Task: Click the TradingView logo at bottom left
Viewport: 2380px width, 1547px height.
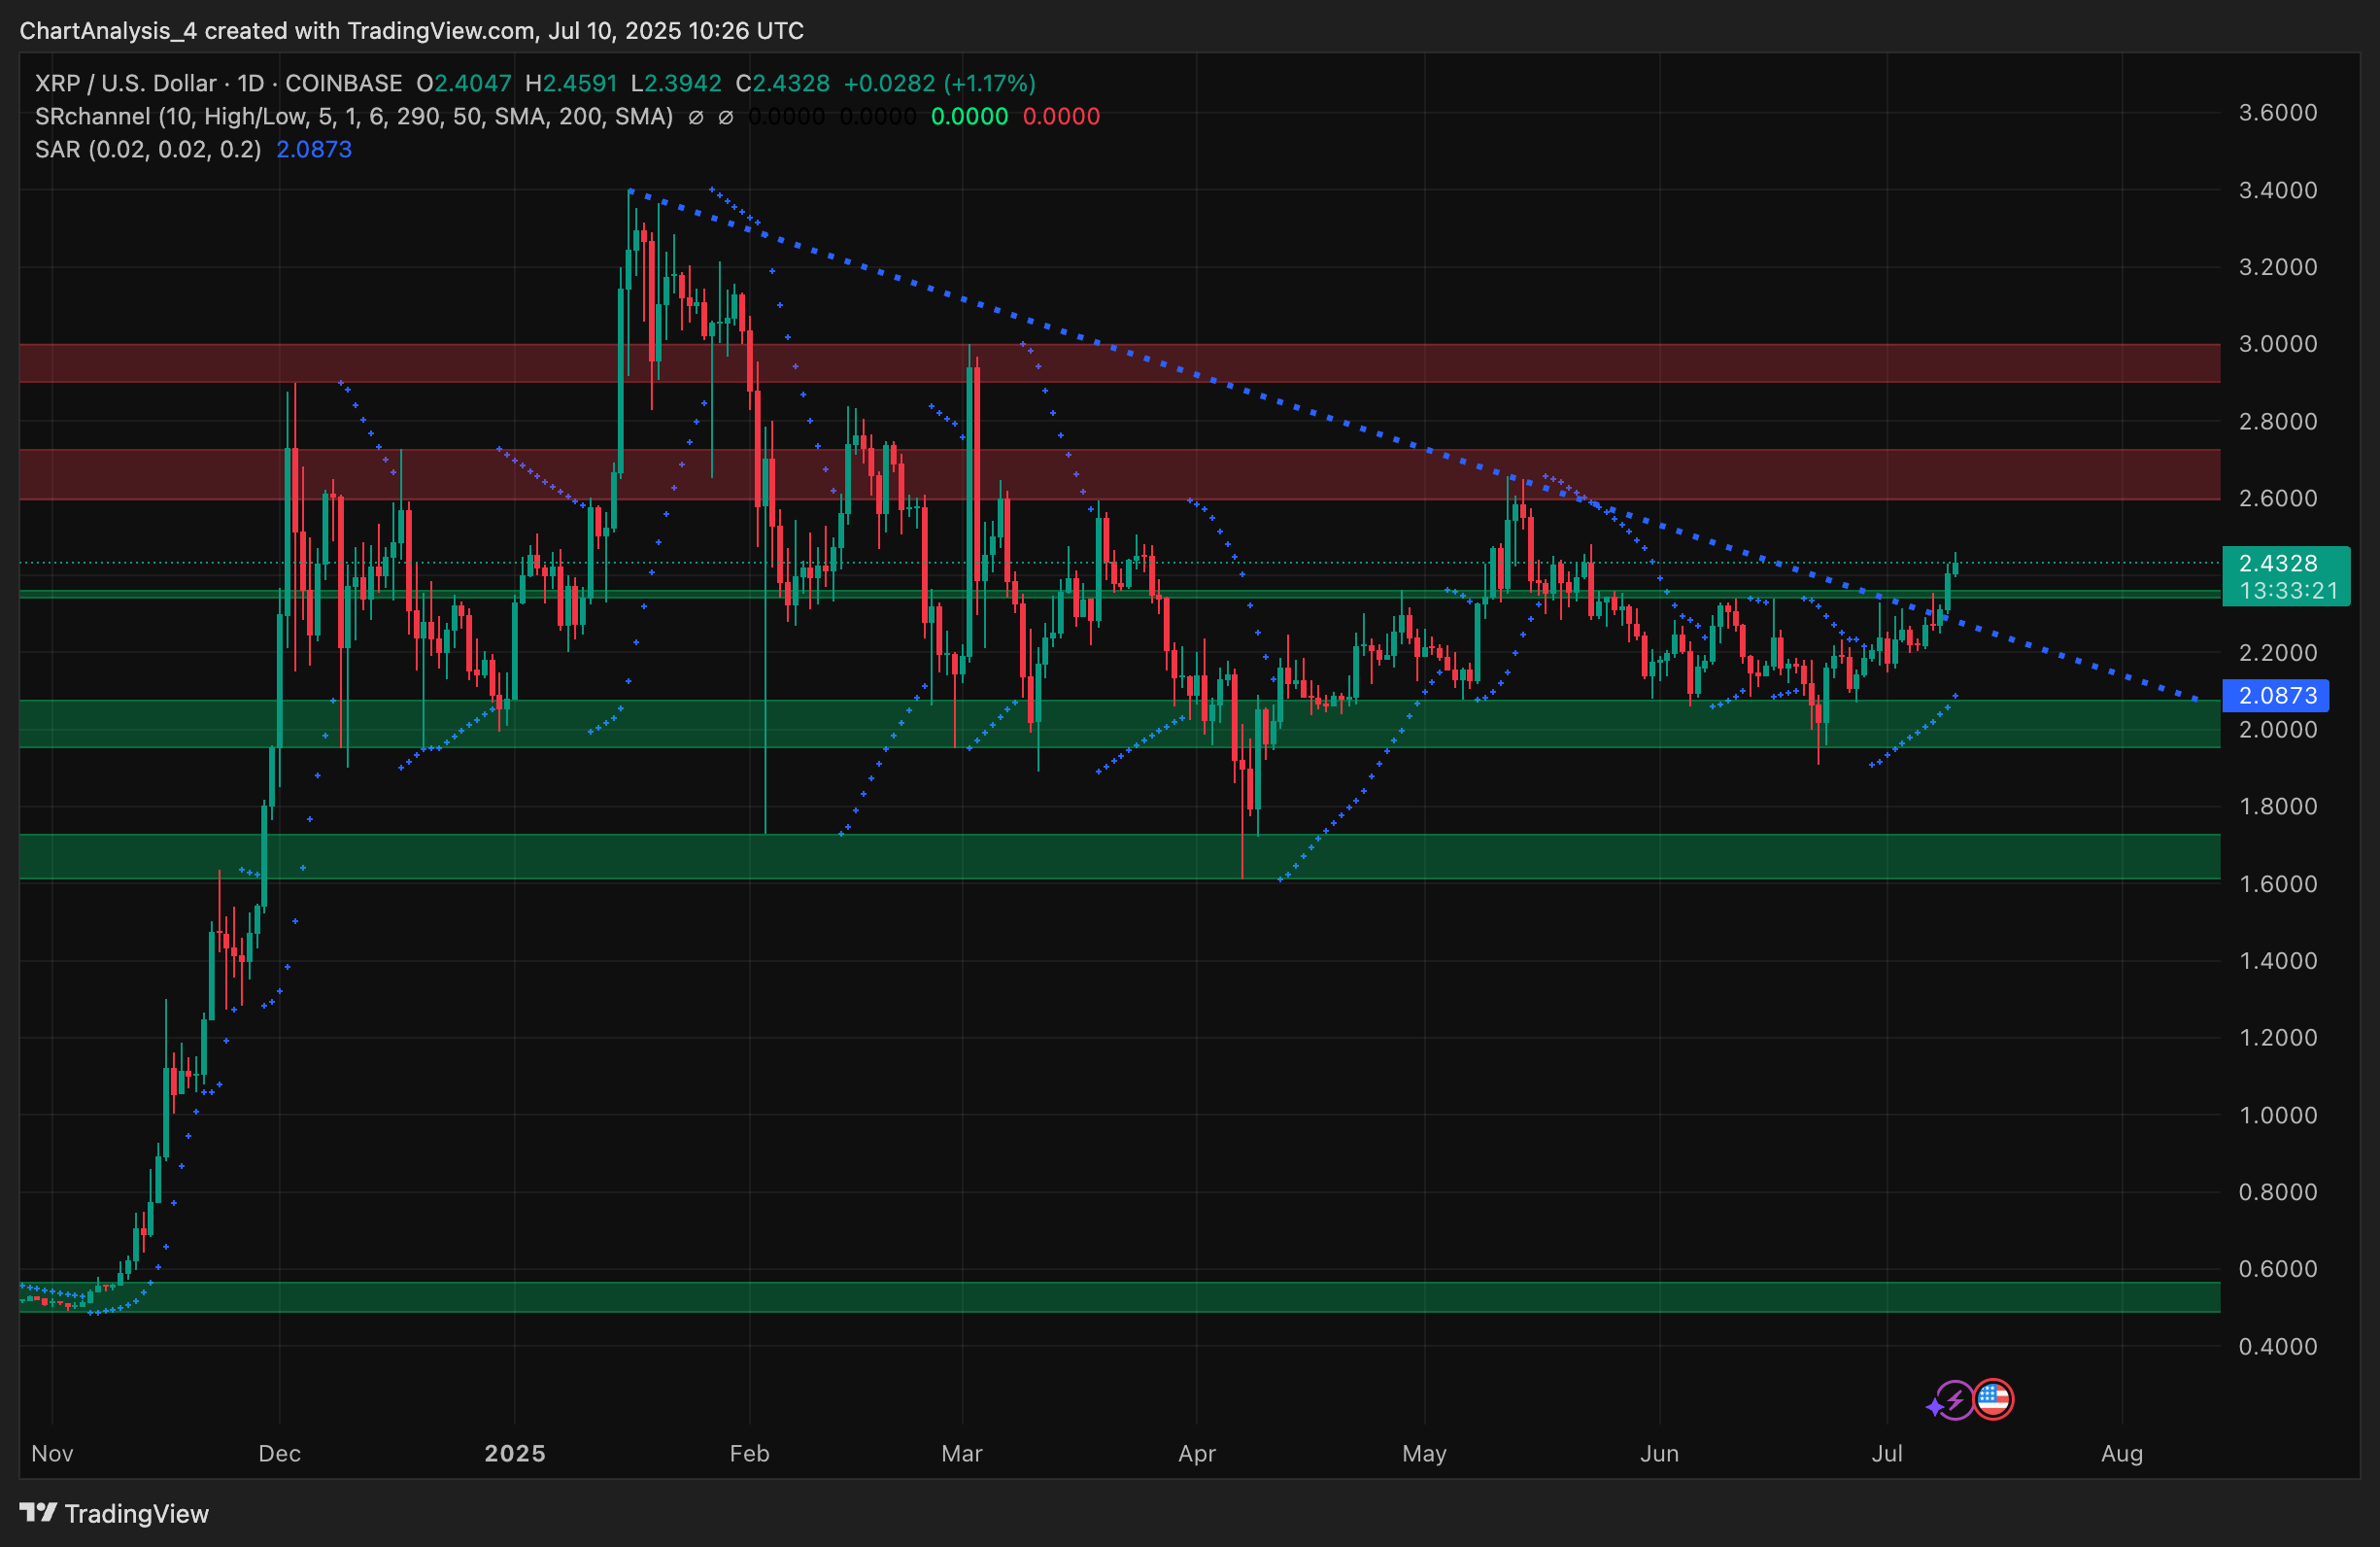Action: [x=114, y=1514]
